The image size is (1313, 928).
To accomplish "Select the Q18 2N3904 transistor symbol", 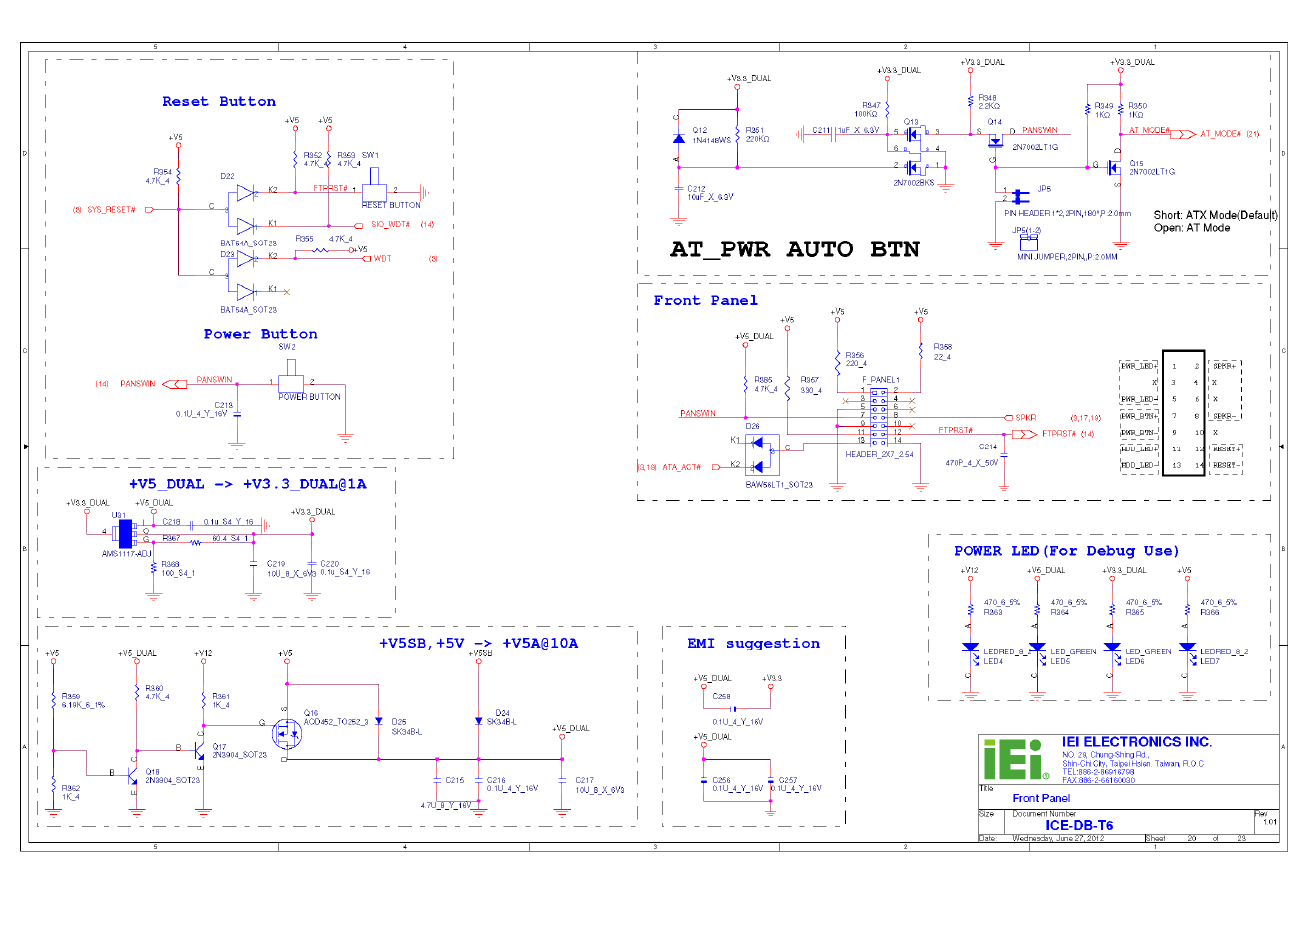I will (132, 774).
